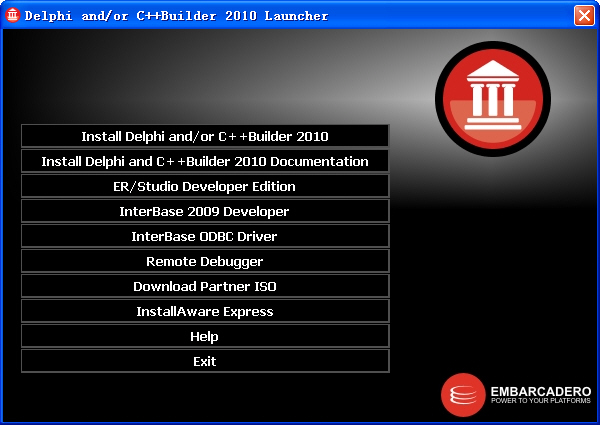Click Install Delphi and/or C++Builder 2010
Image resolution: width=600 pixels, height=425 pixels.
(205, 136)
